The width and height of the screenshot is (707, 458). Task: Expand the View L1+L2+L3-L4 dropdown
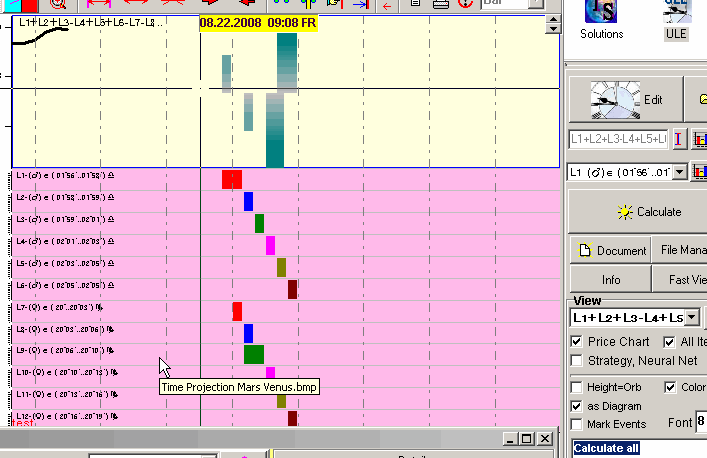(x=691, y=318)
